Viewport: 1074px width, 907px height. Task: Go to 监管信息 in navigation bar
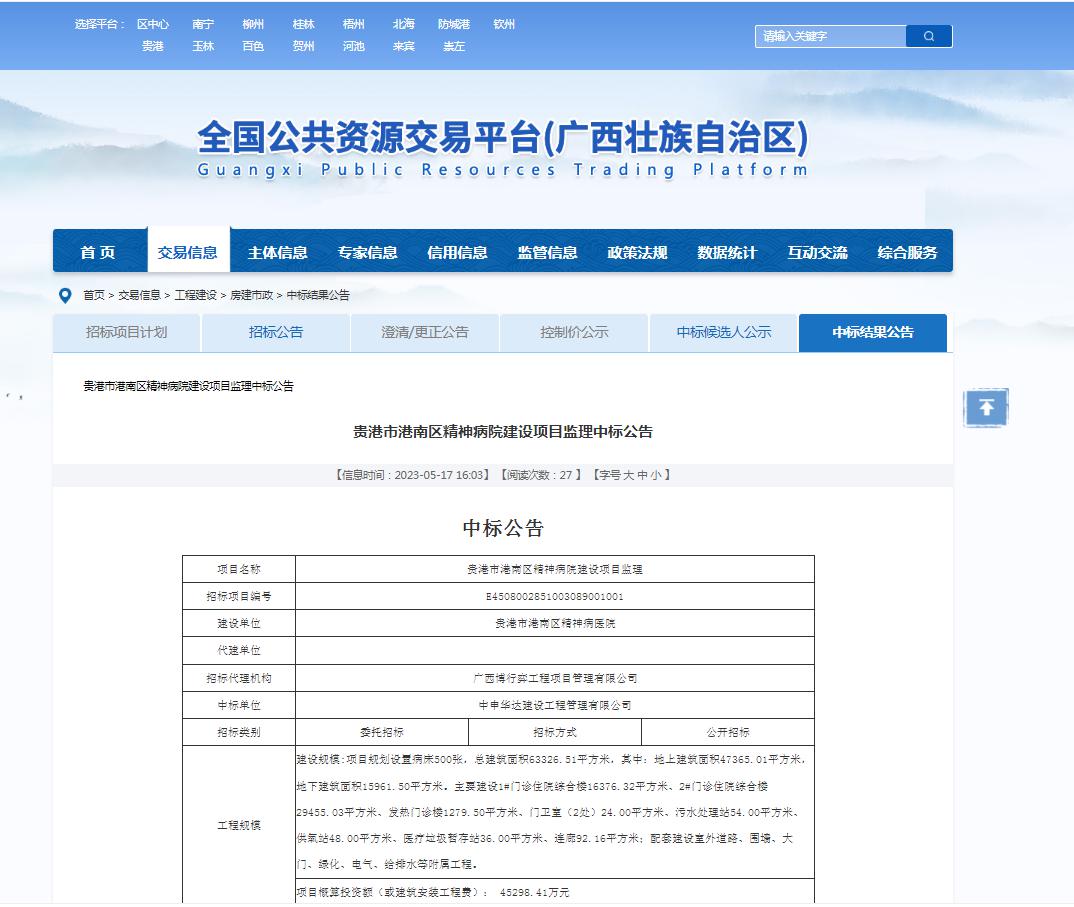pyautogui.click(x=547, y=253)
